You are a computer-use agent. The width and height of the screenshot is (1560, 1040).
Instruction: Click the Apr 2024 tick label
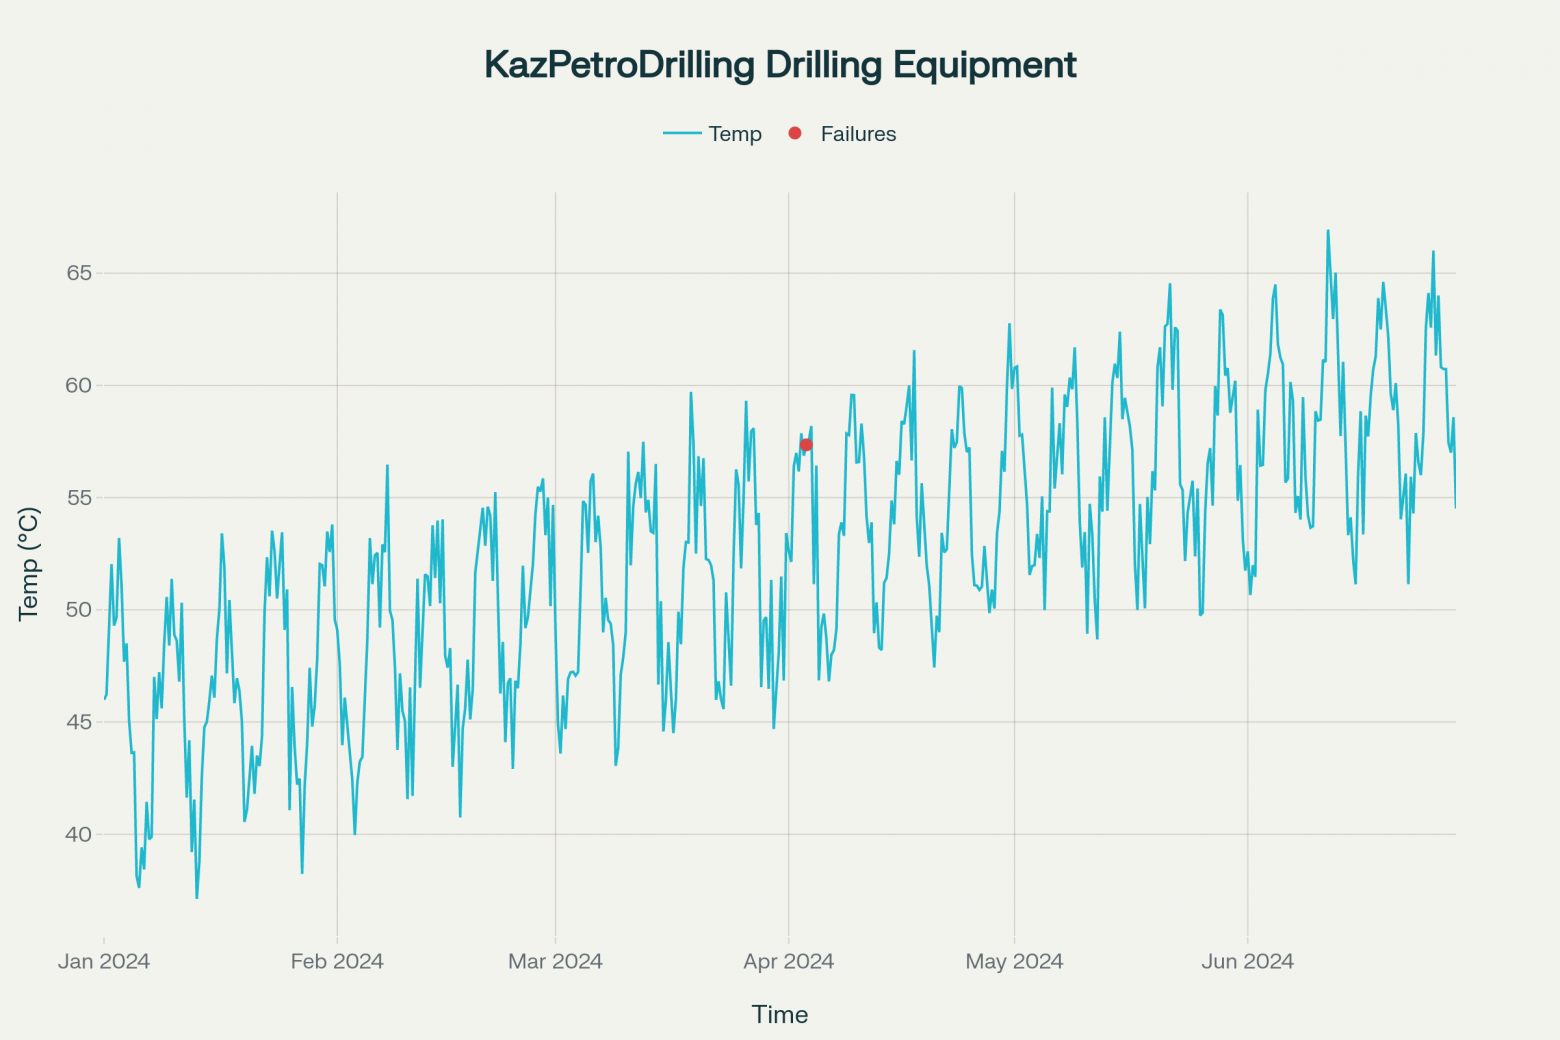[x=789, y=961]
